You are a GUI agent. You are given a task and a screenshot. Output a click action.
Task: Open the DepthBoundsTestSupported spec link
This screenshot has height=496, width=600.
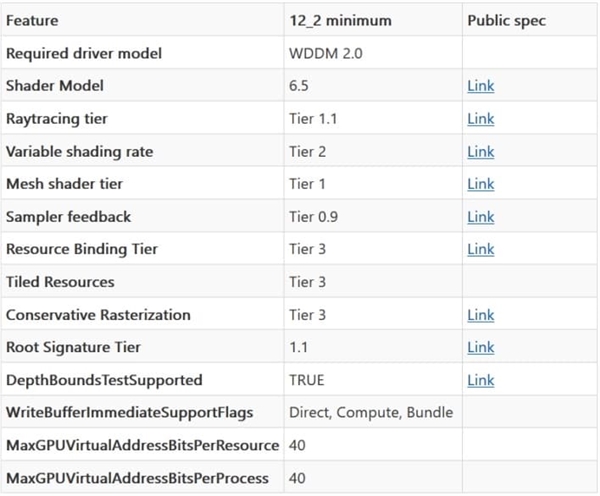(480, 380)
